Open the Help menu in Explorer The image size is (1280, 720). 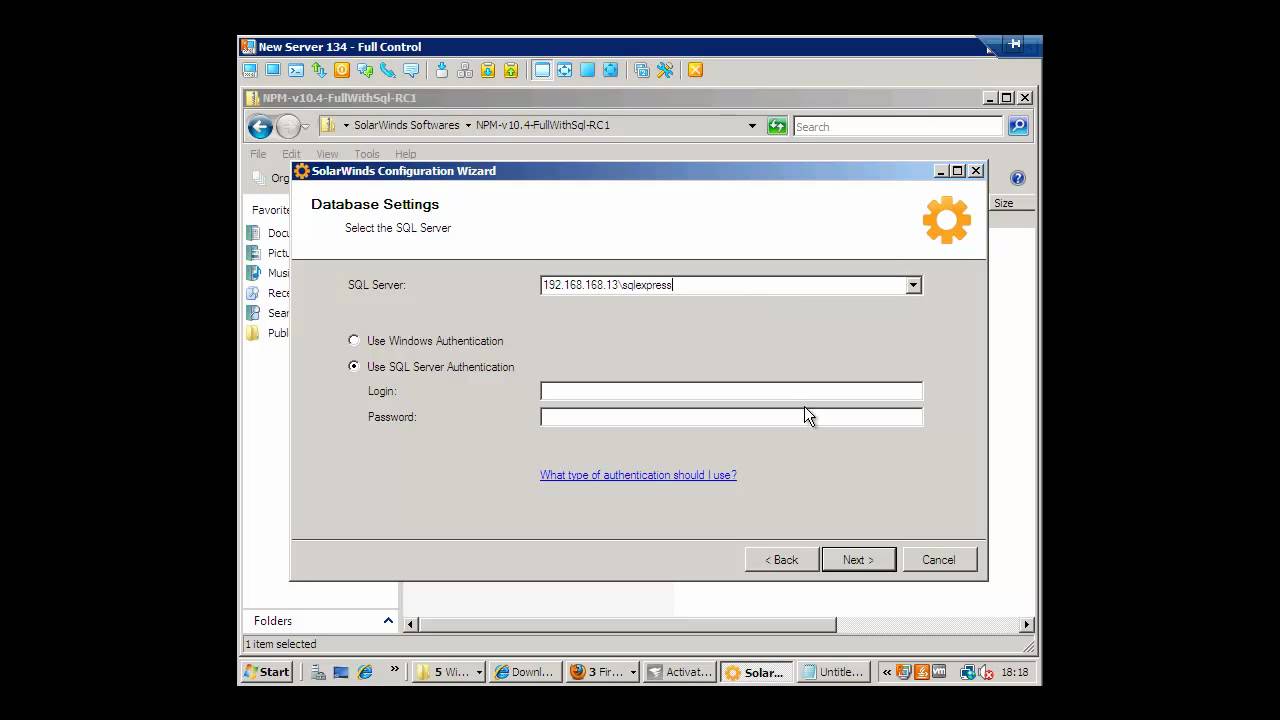[405, 154]
